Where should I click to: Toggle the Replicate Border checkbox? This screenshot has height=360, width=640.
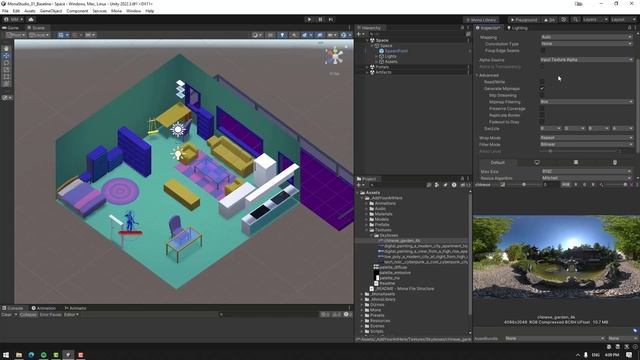coord(542,115)
